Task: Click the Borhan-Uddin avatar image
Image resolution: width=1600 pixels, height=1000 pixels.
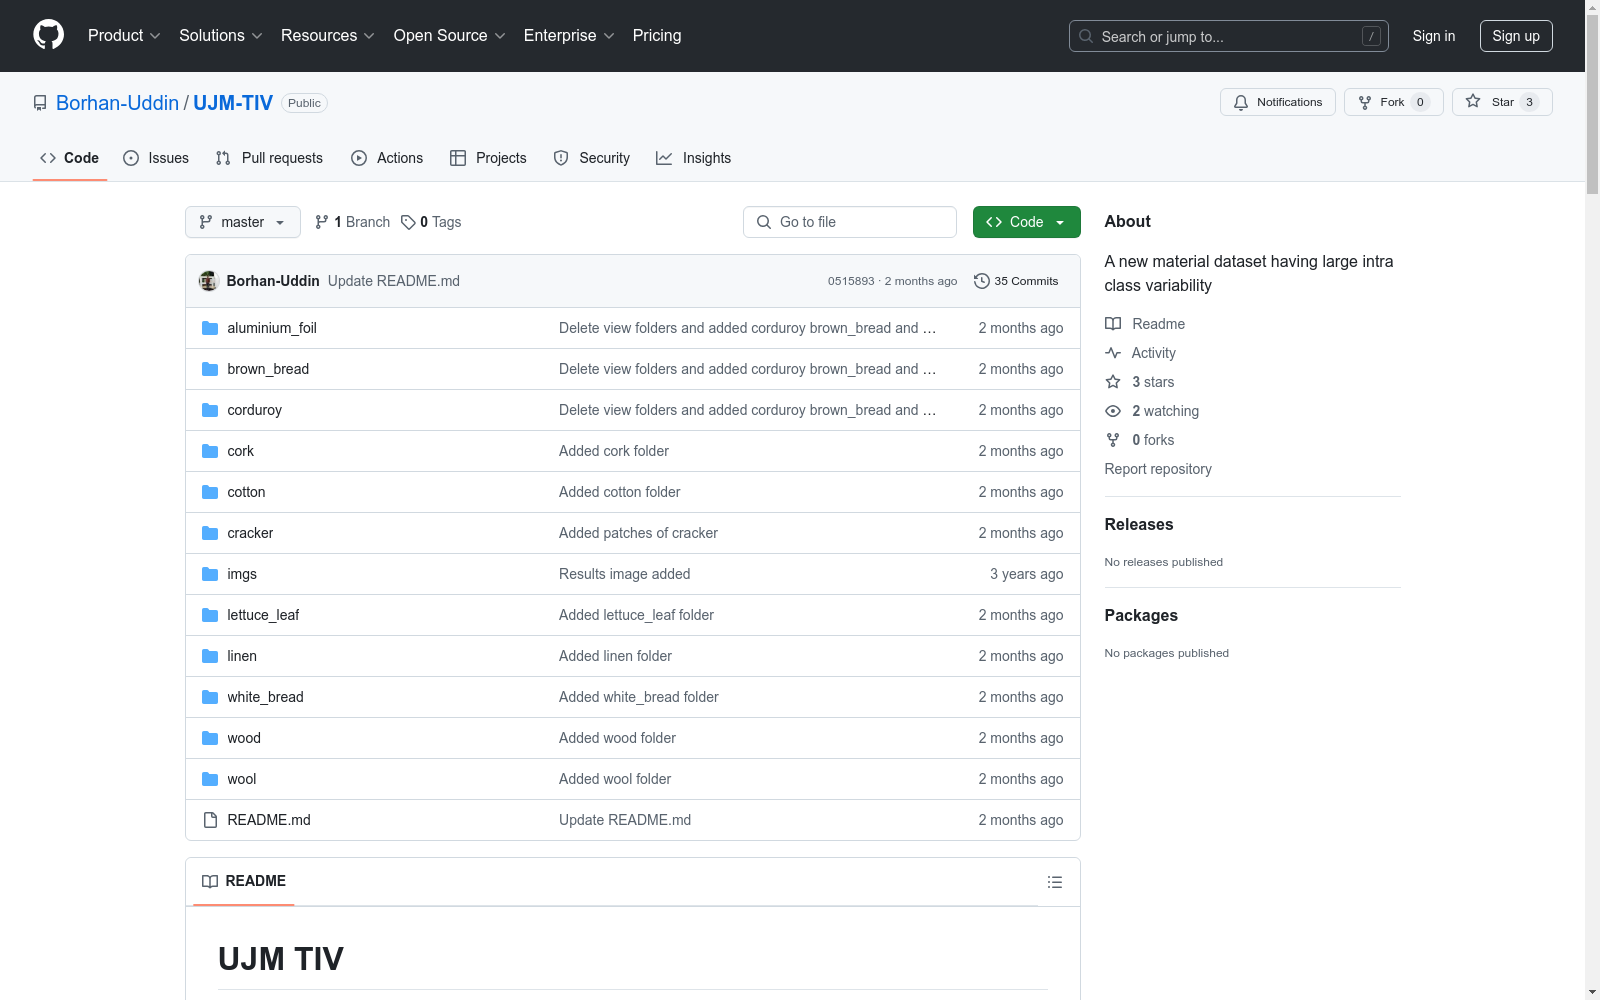Action: coord(209,281)
